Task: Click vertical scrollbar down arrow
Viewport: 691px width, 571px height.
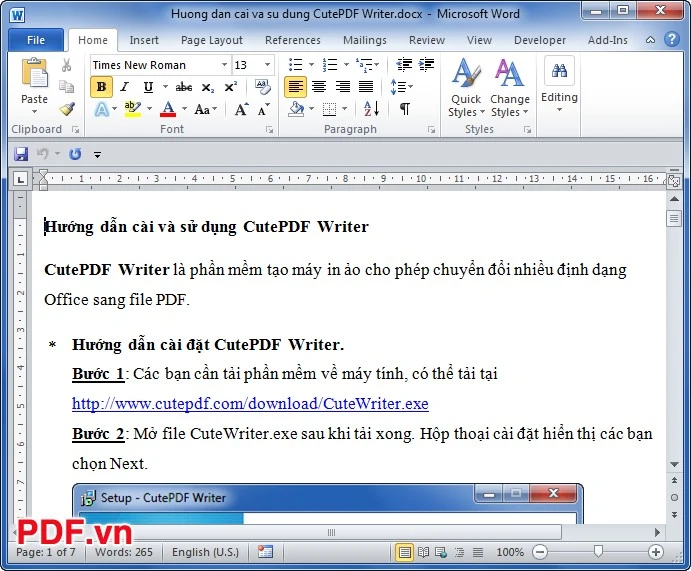Action: (674, 464)
